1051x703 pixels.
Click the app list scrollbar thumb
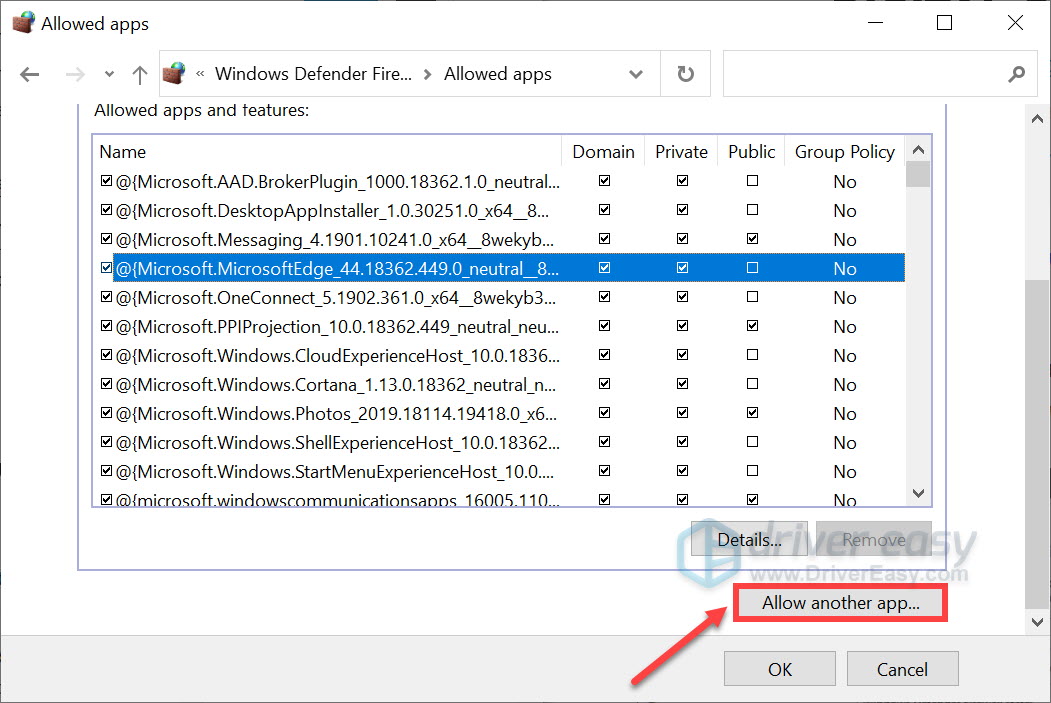(918, 175)
